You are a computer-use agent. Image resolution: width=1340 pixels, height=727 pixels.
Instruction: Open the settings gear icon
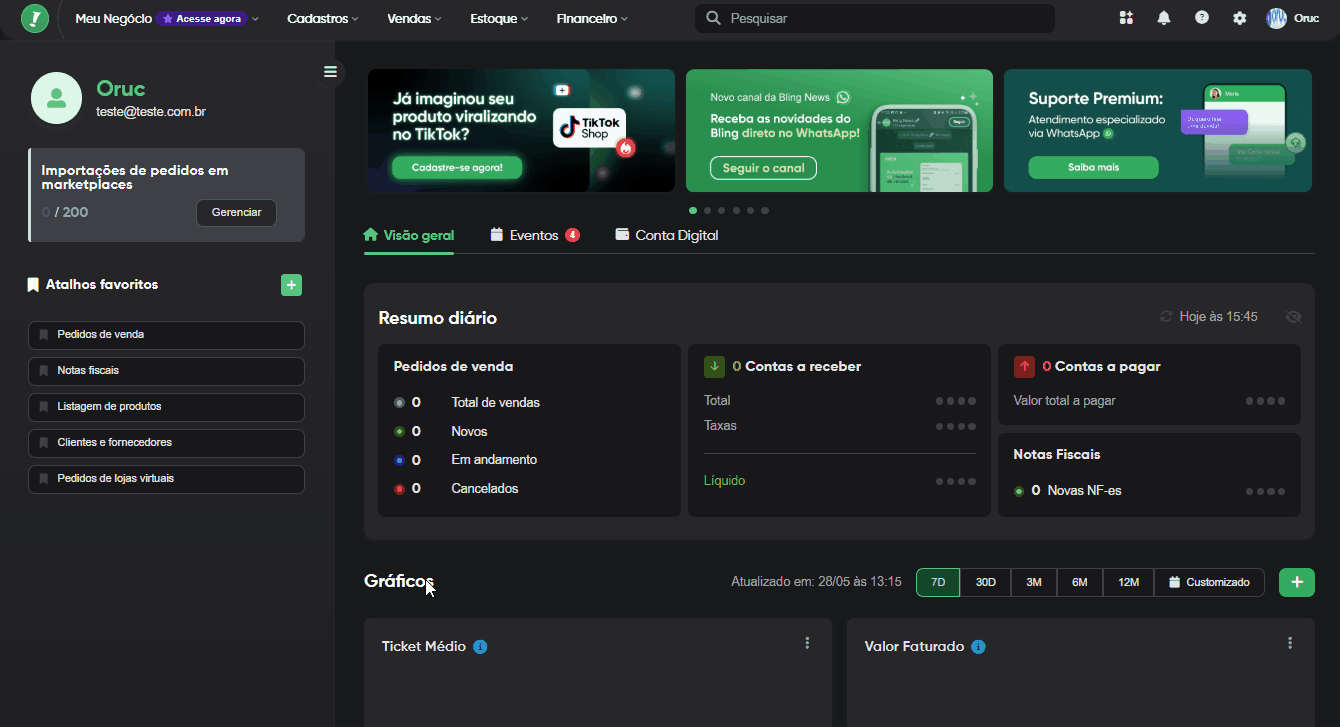point(1240,18)
